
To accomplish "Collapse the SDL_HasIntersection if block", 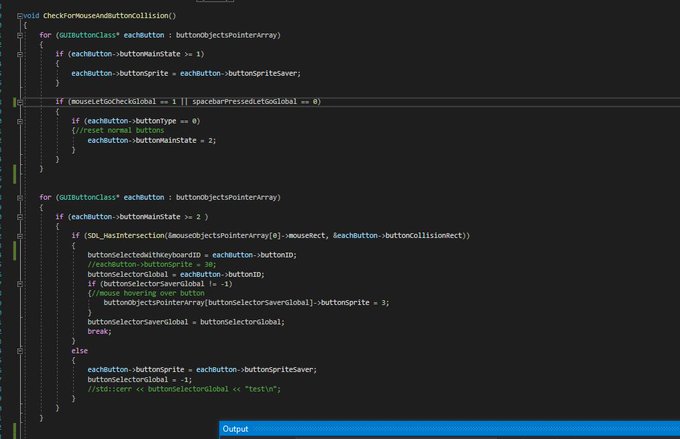I will [20, 236].
